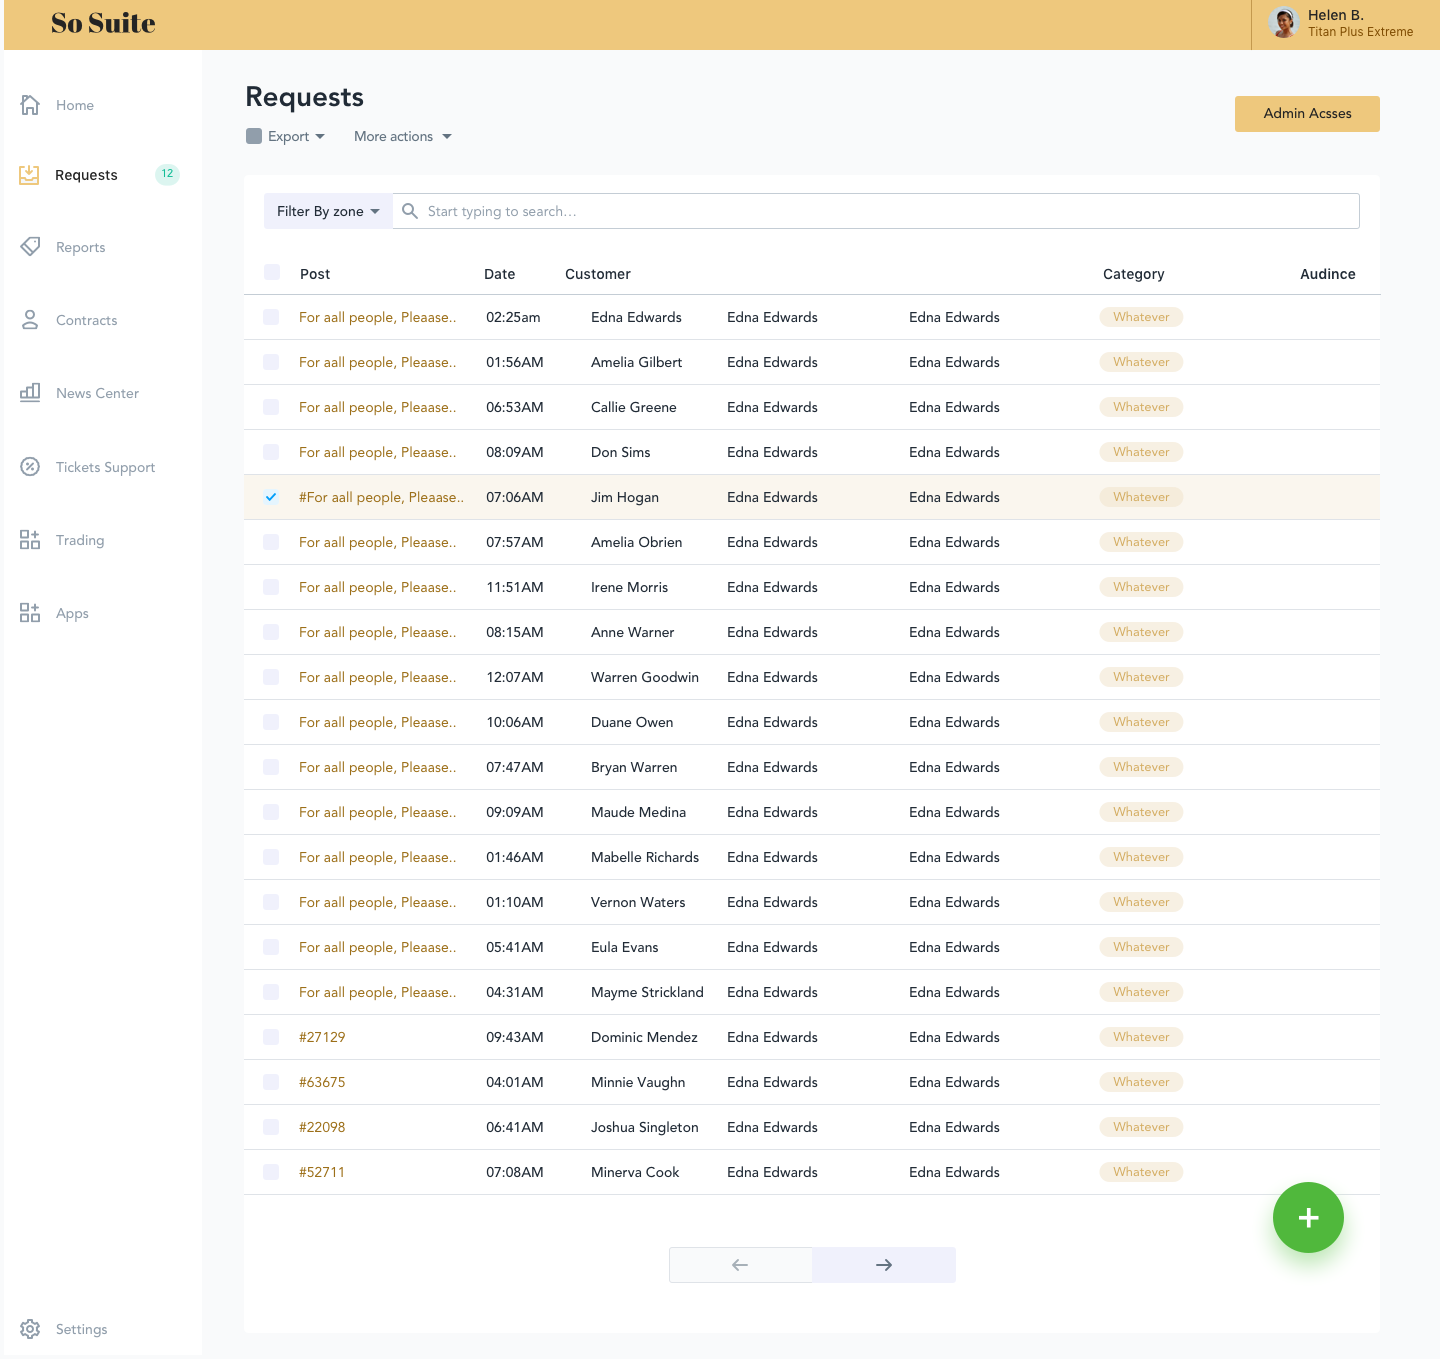Click the Admin Acsses button
1440x1359 pixels.
click(1307, 114)
